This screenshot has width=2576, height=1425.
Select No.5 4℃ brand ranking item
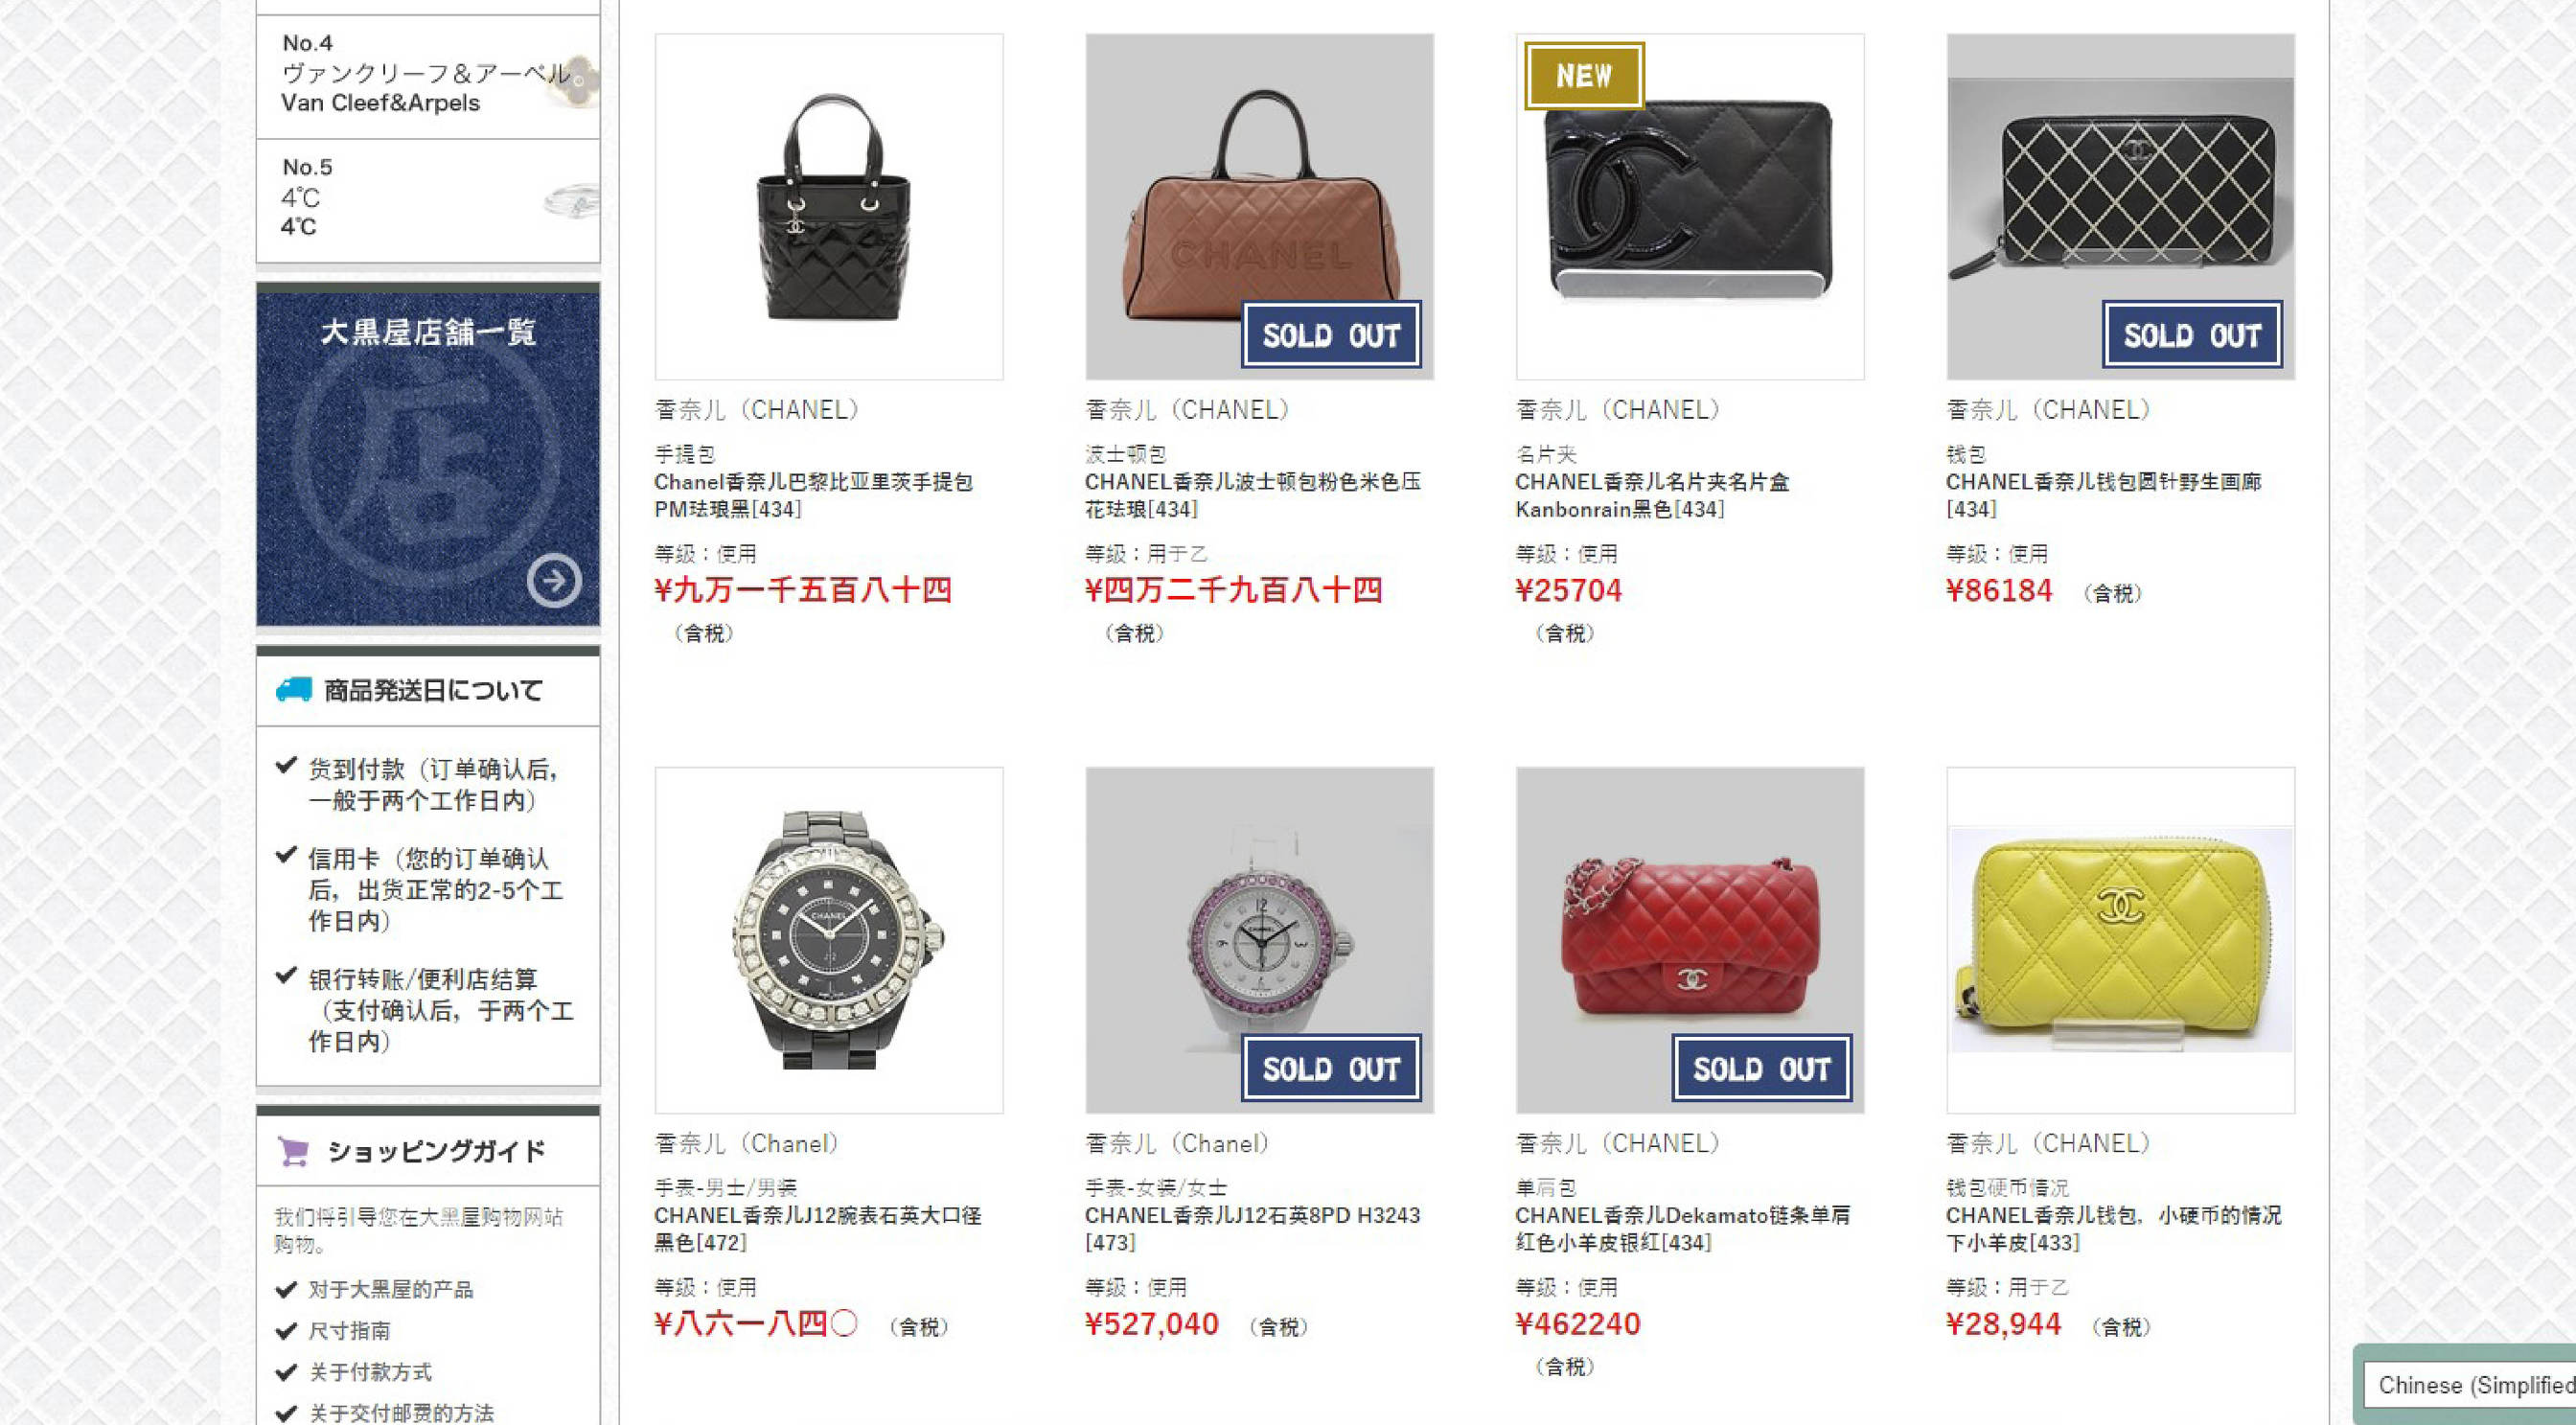click(x=428, y=200)
